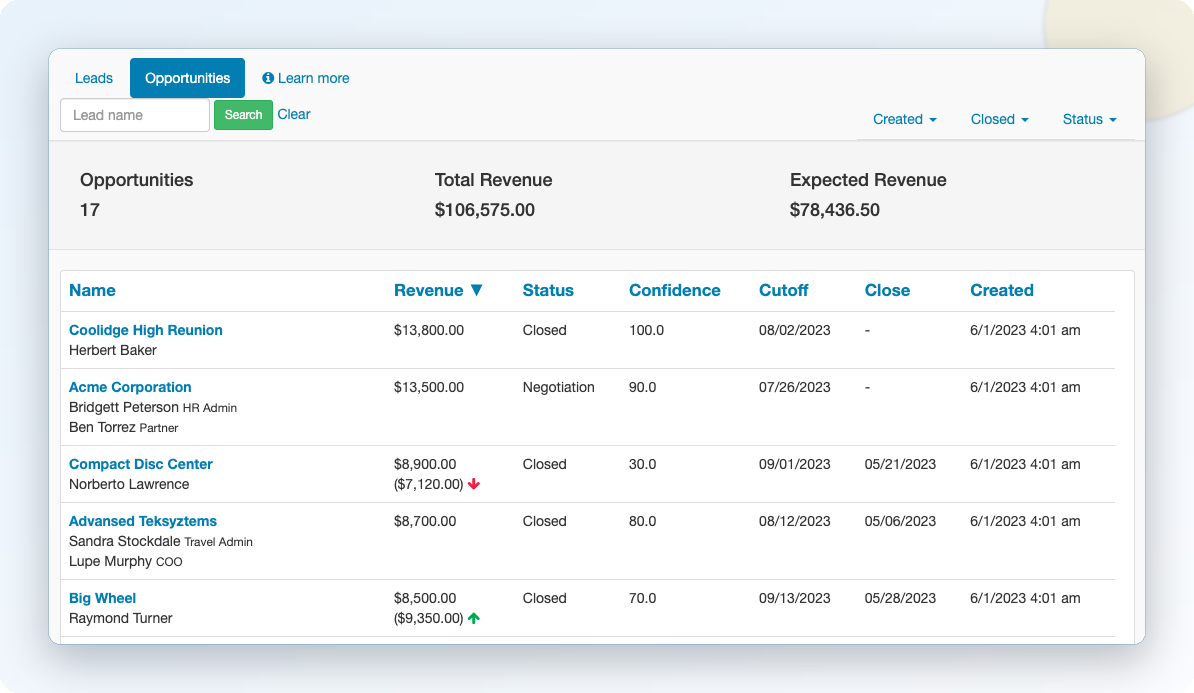This screenshot has height=693, width=1194.
Task: Click the contact Bridgett Peterson HR Admin
Action: [153, 407]
